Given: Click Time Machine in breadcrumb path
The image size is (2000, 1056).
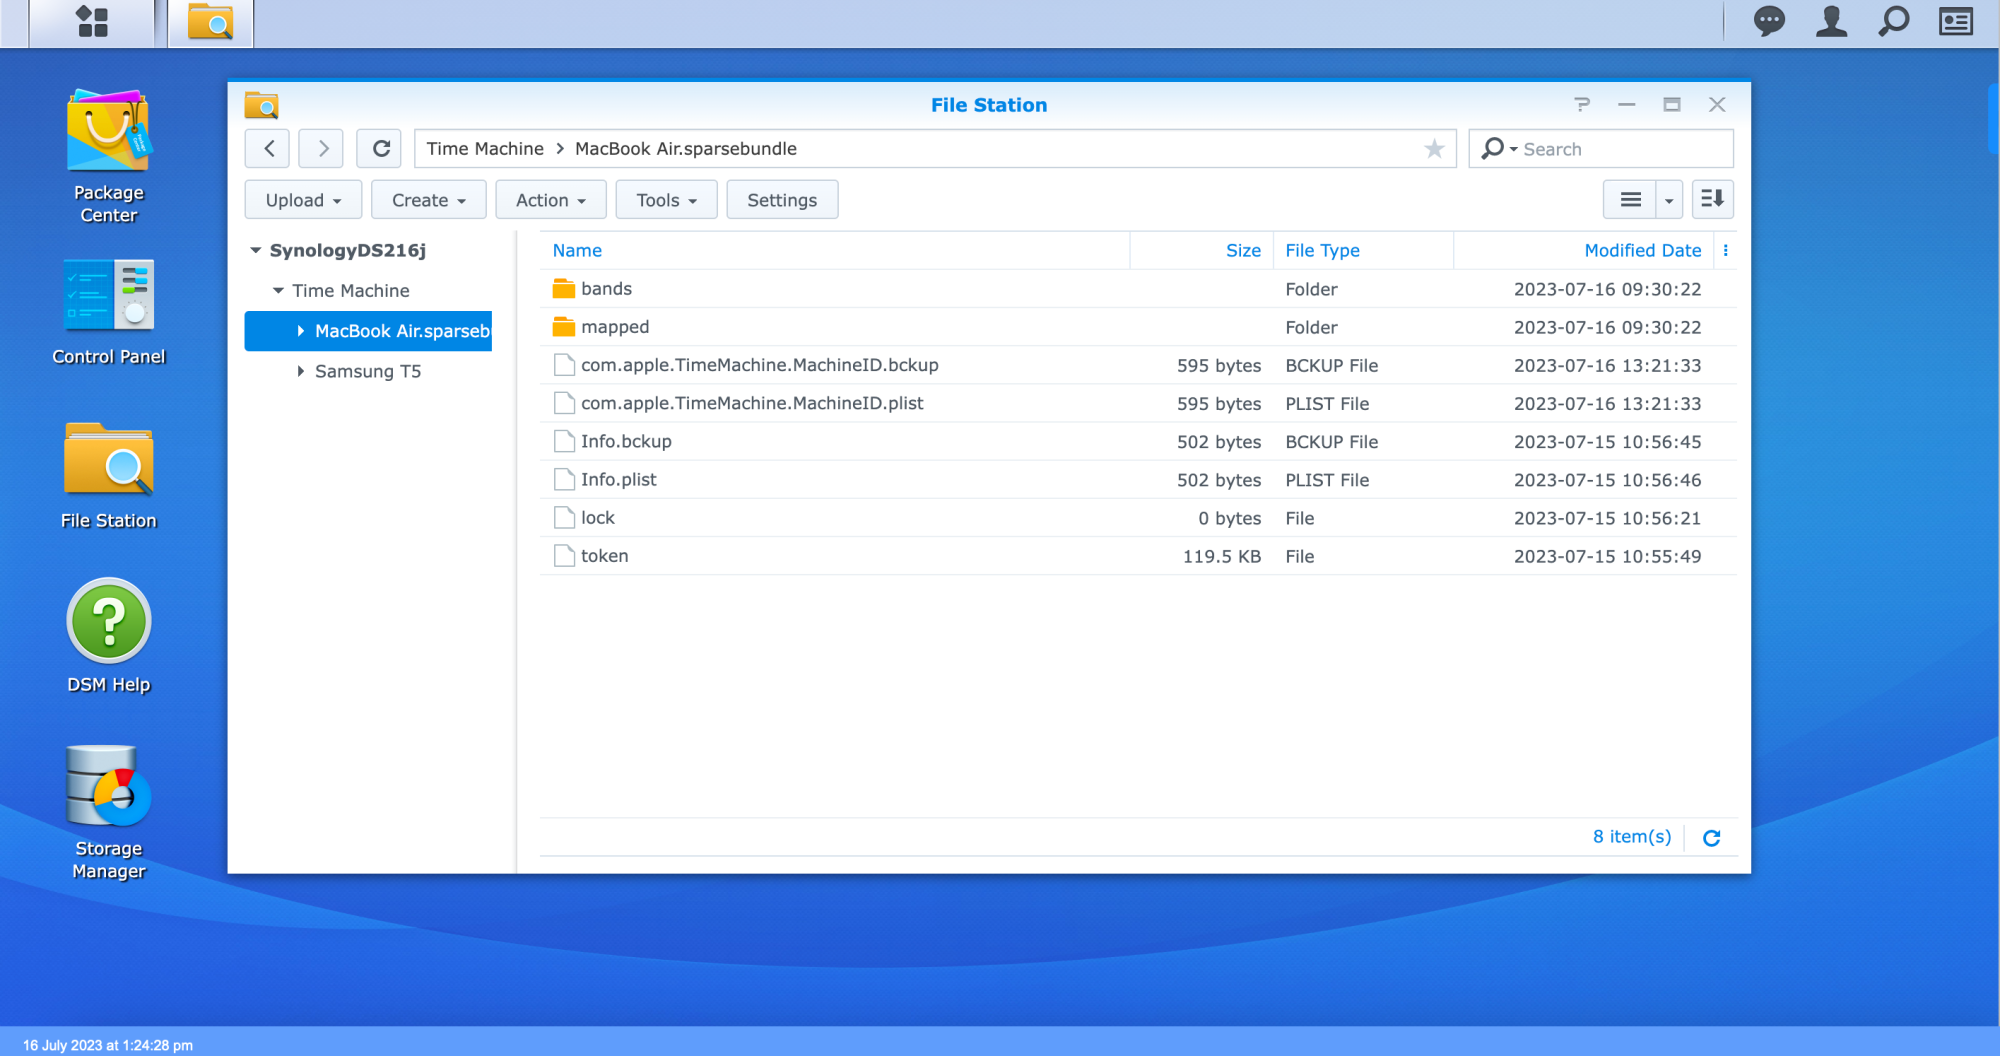Looking at the screenshot, I should (x=485, y=148).
